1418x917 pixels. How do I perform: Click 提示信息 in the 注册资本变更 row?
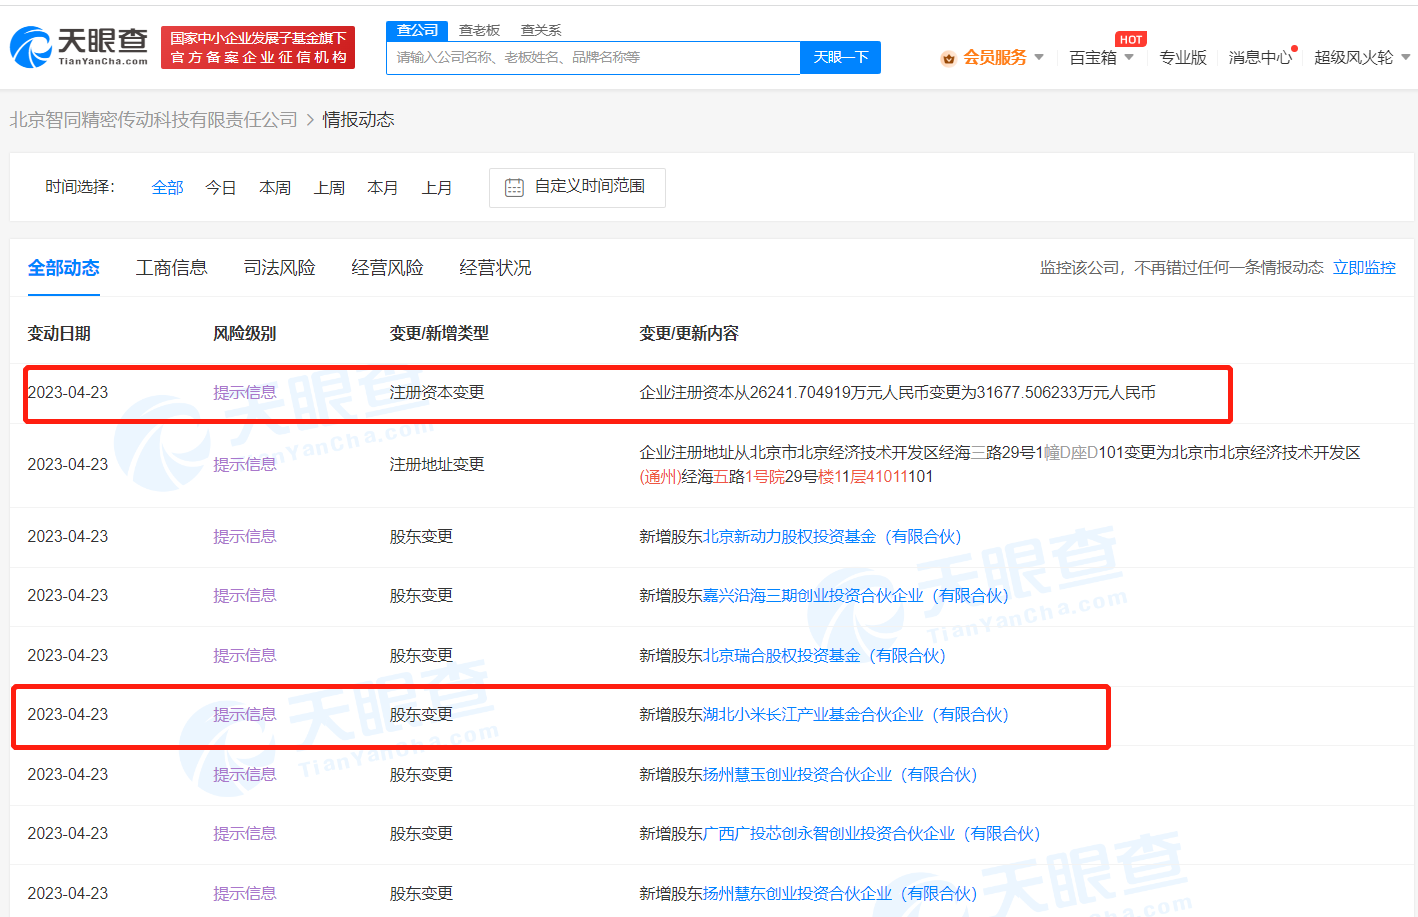245,393
